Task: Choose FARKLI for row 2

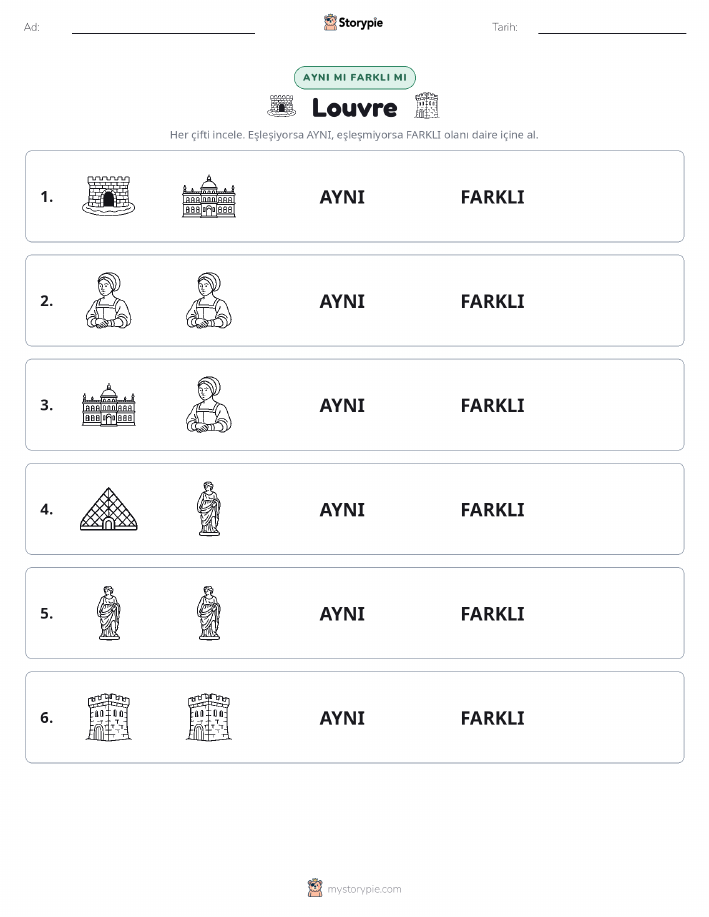Action: point(493,301)
